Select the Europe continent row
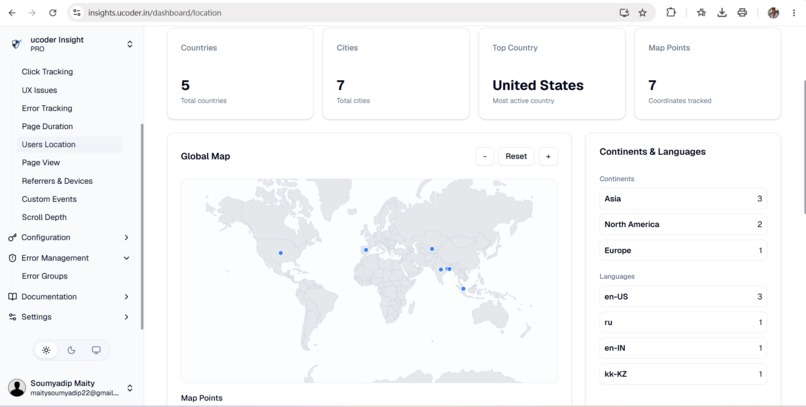 pyautogui.click(x=683, y=250)
